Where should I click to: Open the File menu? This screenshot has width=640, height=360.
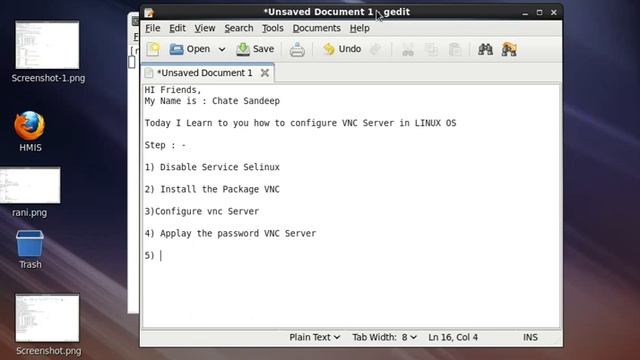(153, 28)
